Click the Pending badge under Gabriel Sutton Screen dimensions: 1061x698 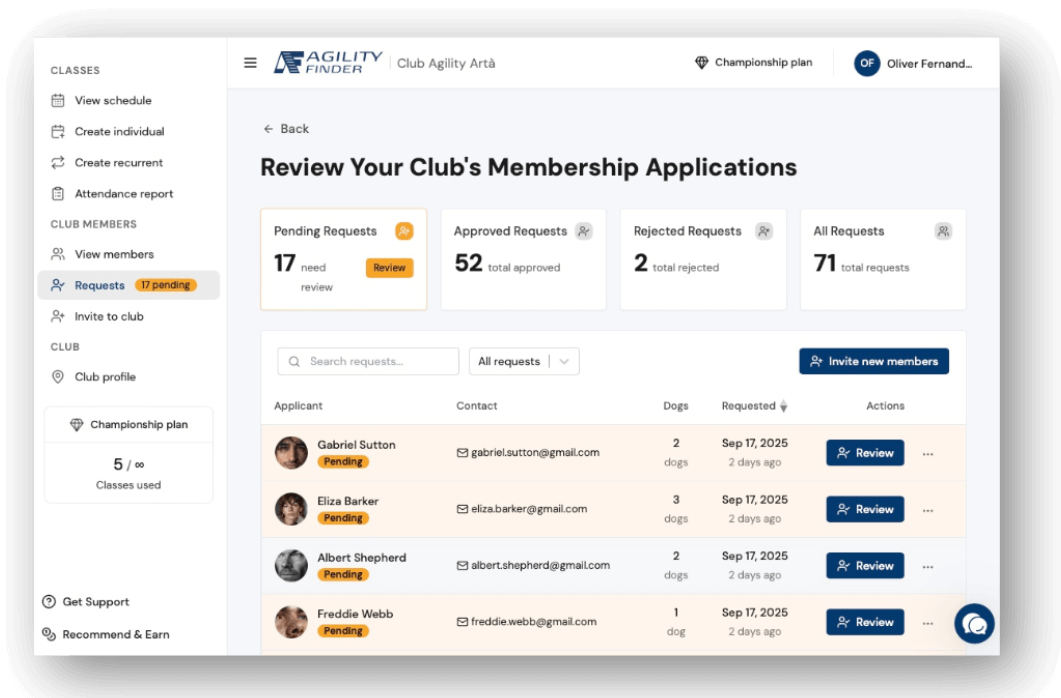pyautogui.click(x=343, y=462)
